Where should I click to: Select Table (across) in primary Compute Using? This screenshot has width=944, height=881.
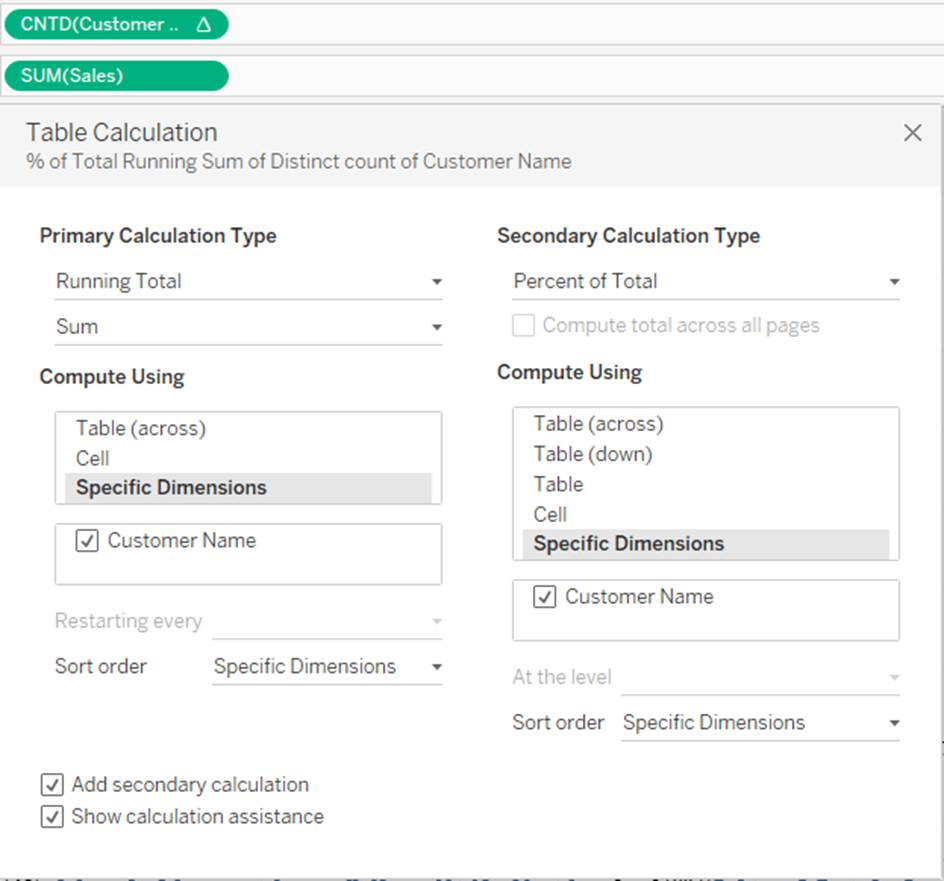(141, 428)
